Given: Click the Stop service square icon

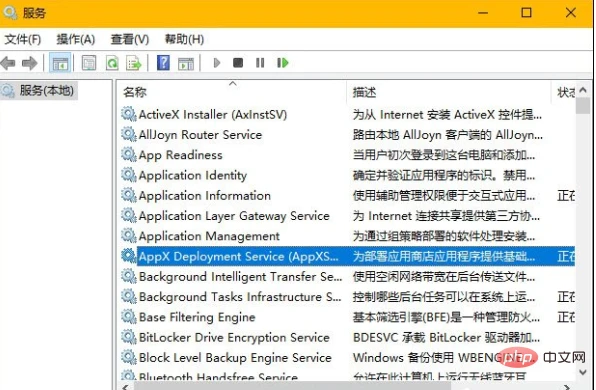Looking at the screenshot, I should pos(238,63).
